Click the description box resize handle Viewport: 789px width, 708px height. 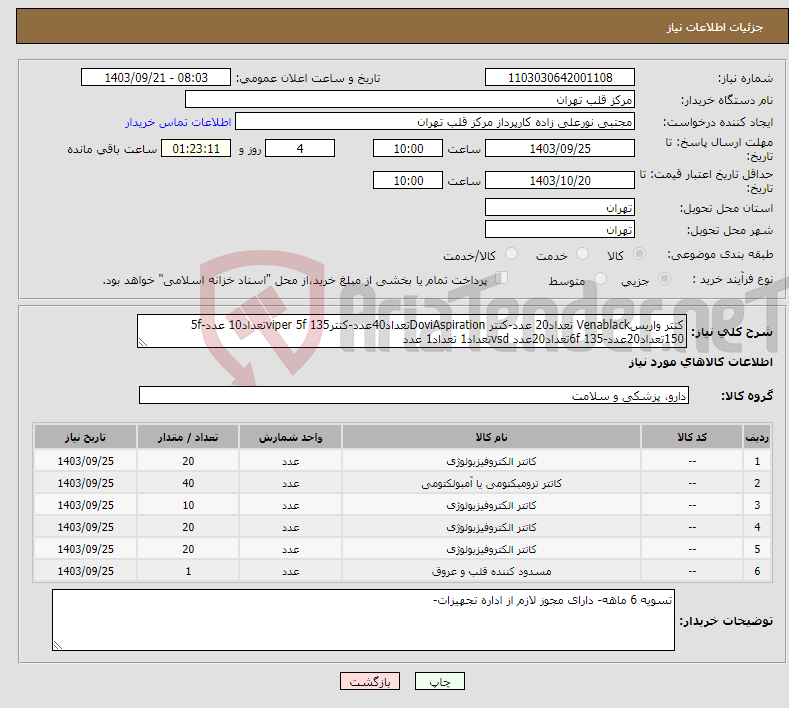143,342
